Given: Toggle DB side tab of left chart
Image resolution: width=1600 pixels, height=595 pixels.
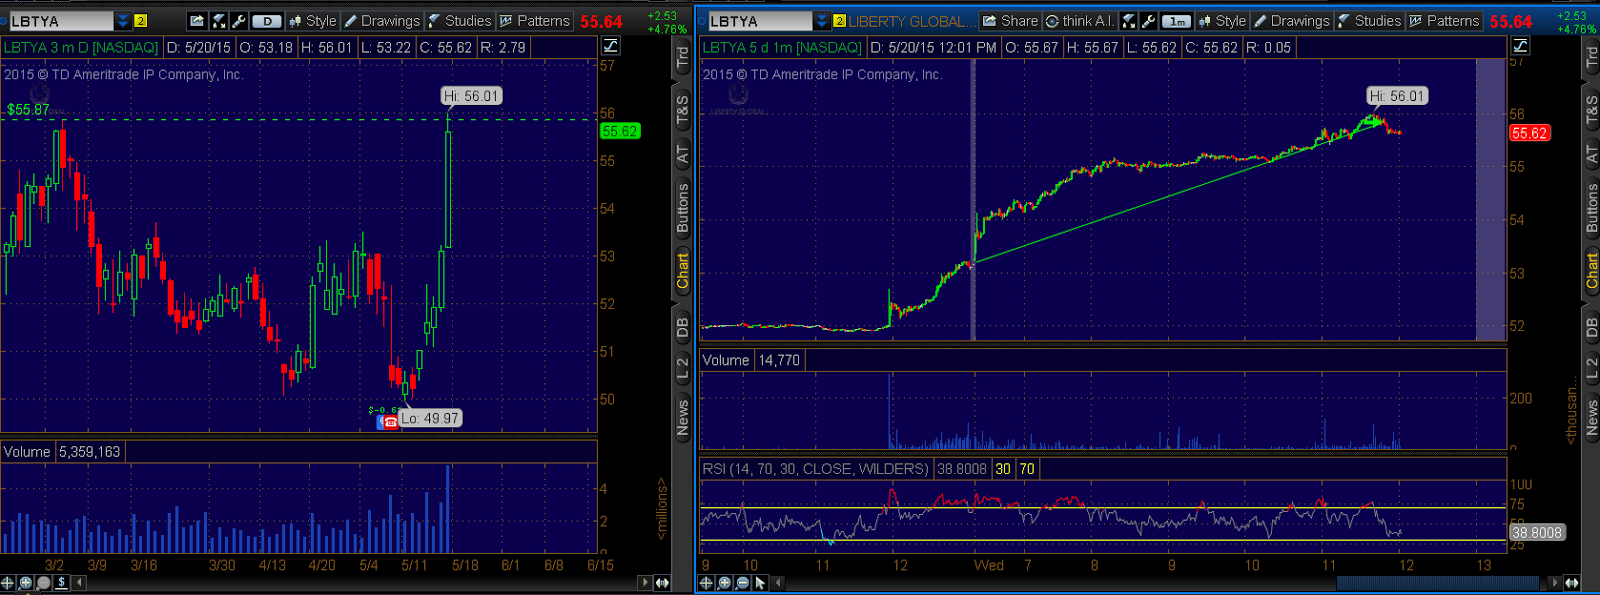Looking at the screenshot, I should [x=683, y=327].
